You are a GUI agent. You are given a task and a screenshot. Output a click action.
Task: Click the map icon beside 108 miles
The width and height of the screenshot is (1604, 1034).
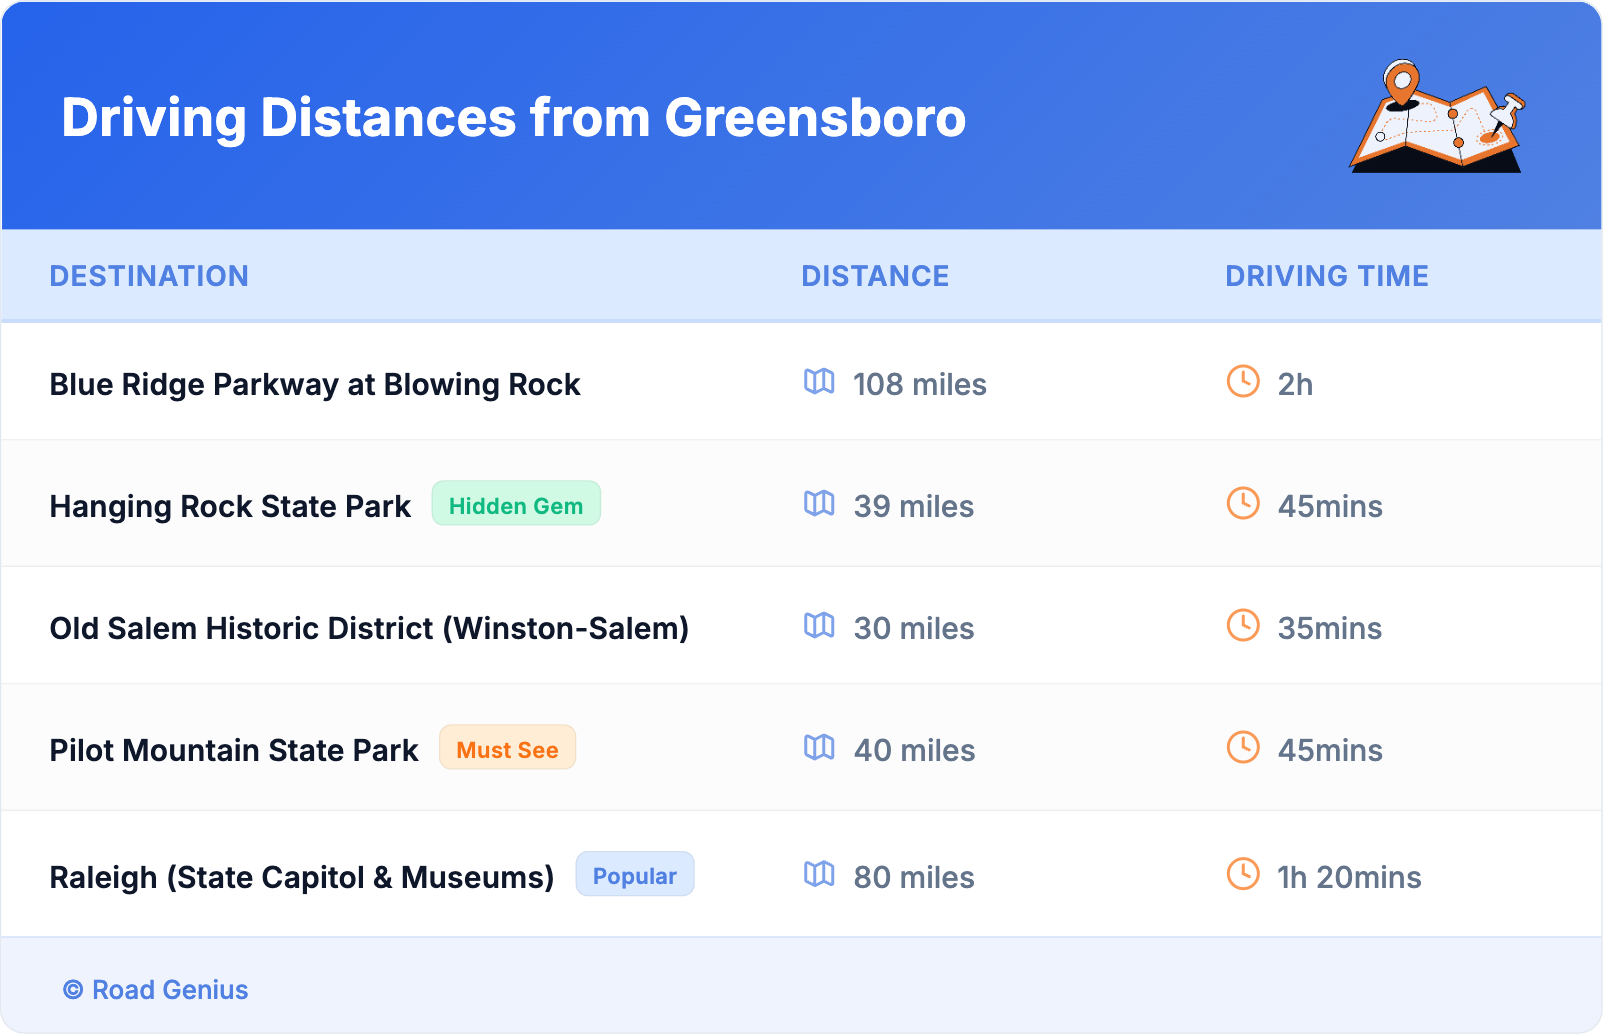tap(819, 382)
